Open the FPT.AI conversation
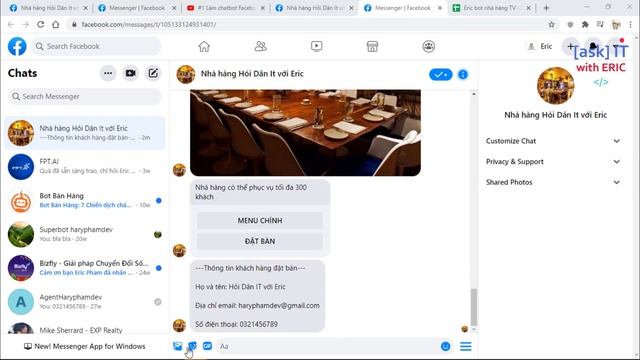This screenshot has height=360, width=640. (x=85, y=167)
